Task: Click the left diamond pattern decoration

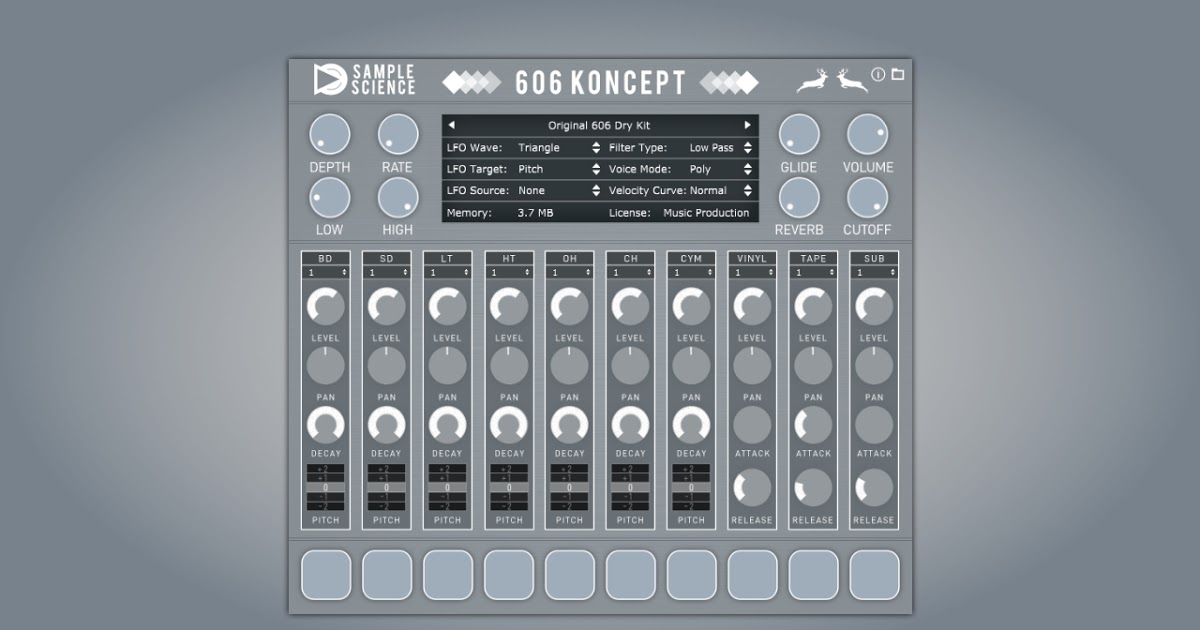Action: tap(470, 82)
